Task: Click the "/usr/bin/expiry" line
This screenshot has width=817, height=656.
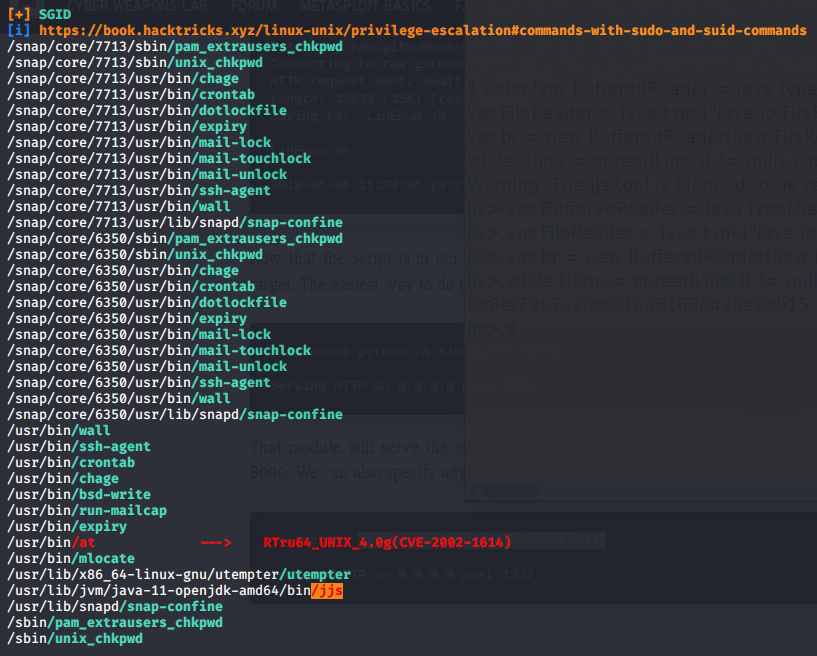Action: tap(67, 526)
